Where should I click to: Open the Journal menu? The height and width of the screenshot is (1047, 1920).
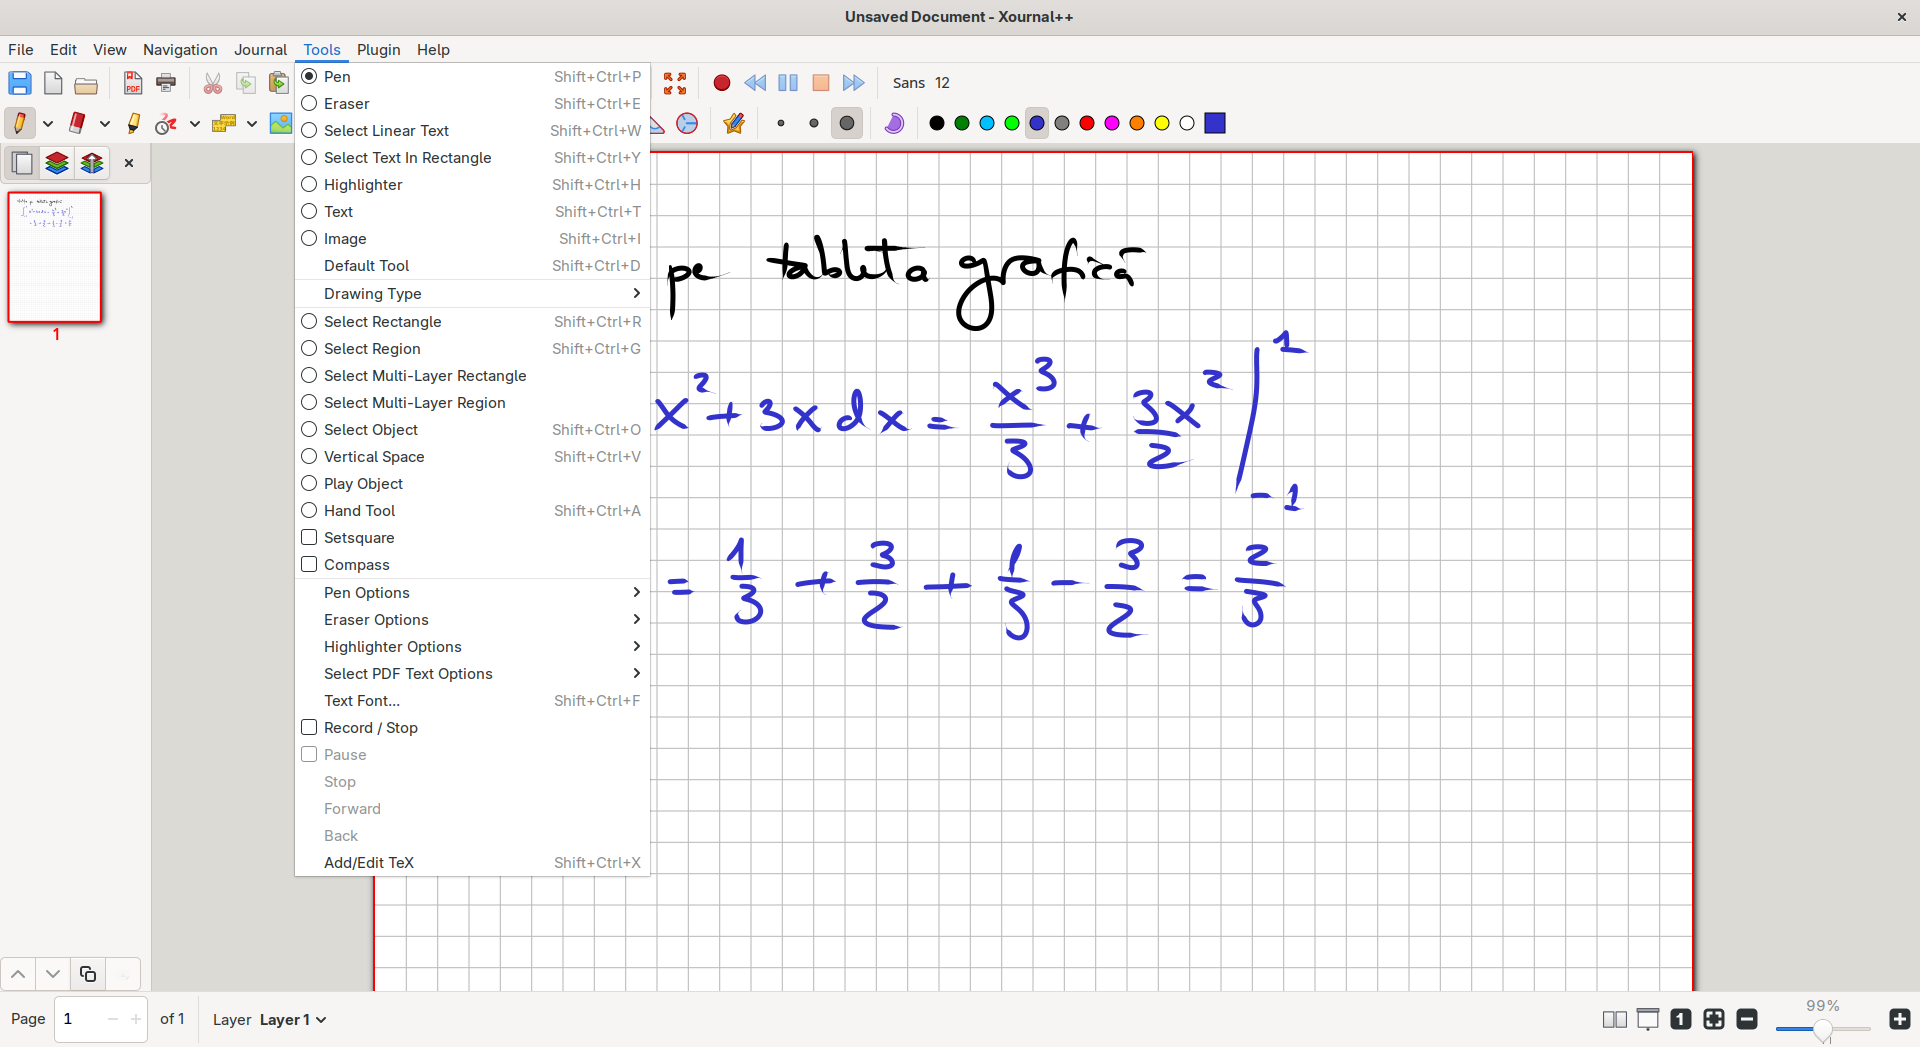260,50
